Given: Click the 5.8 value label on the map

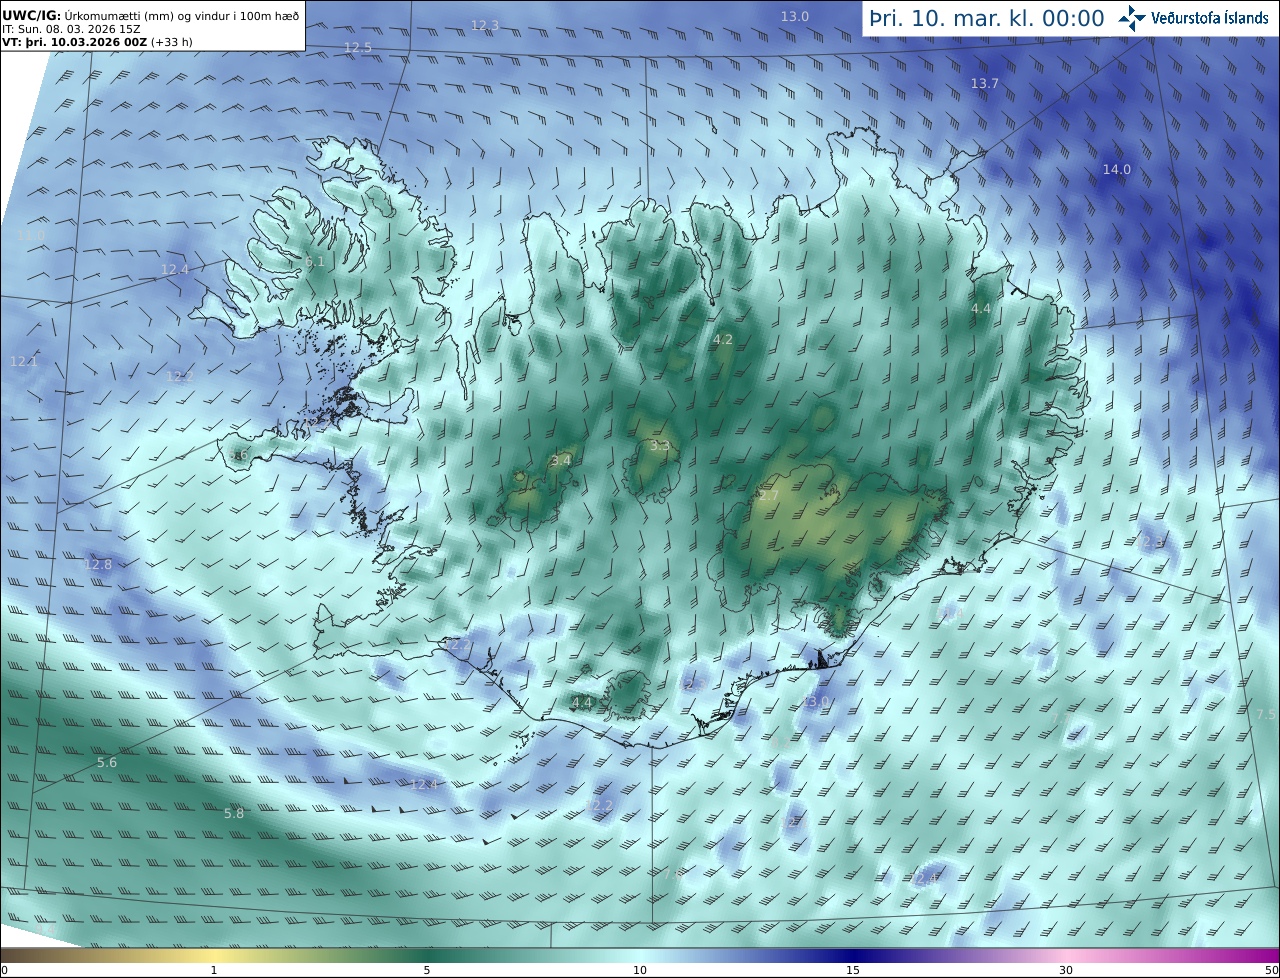Looking at the screenshot, I should pyautogui.click(x=234, y=813).
